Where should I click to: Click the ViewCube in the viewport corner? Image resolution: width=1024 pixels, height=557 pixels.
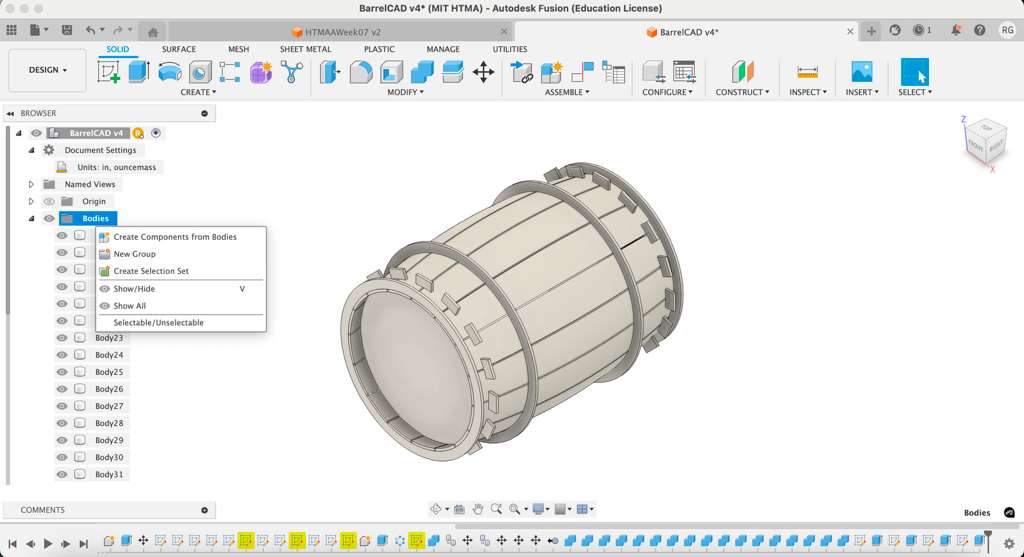point(985,140)
